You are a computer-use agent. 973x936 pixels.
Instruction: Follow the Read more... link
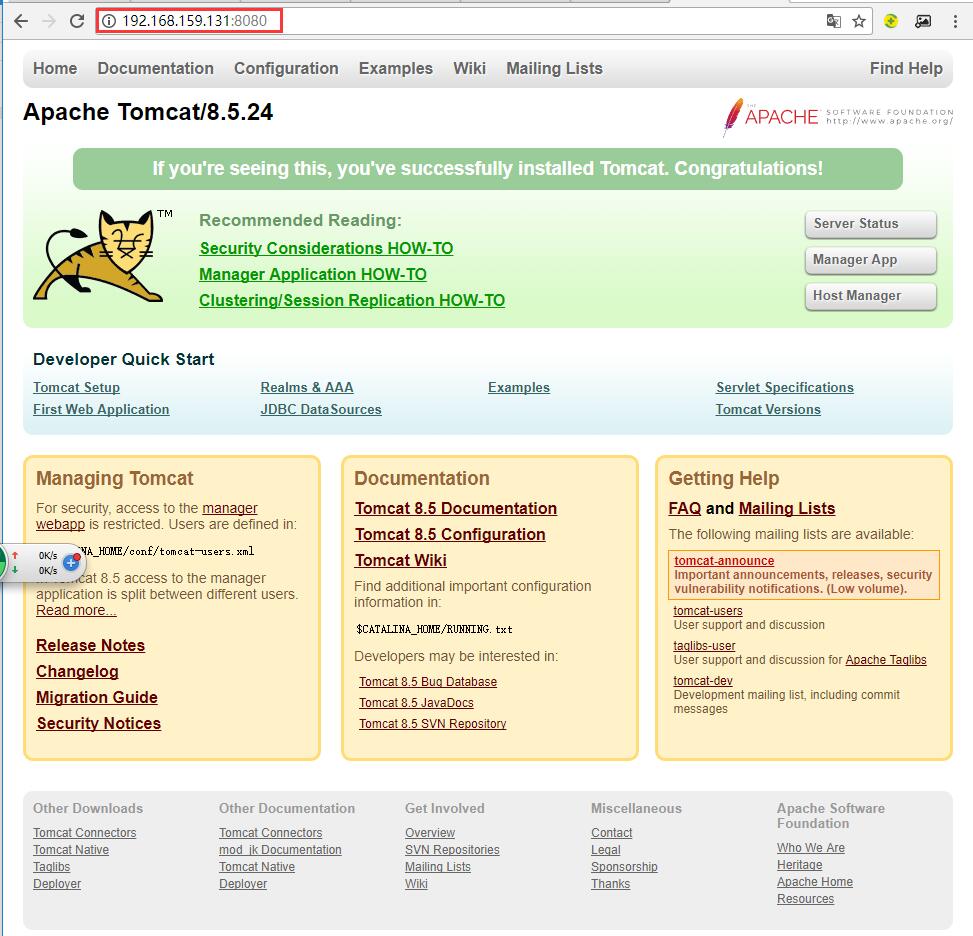76,611
